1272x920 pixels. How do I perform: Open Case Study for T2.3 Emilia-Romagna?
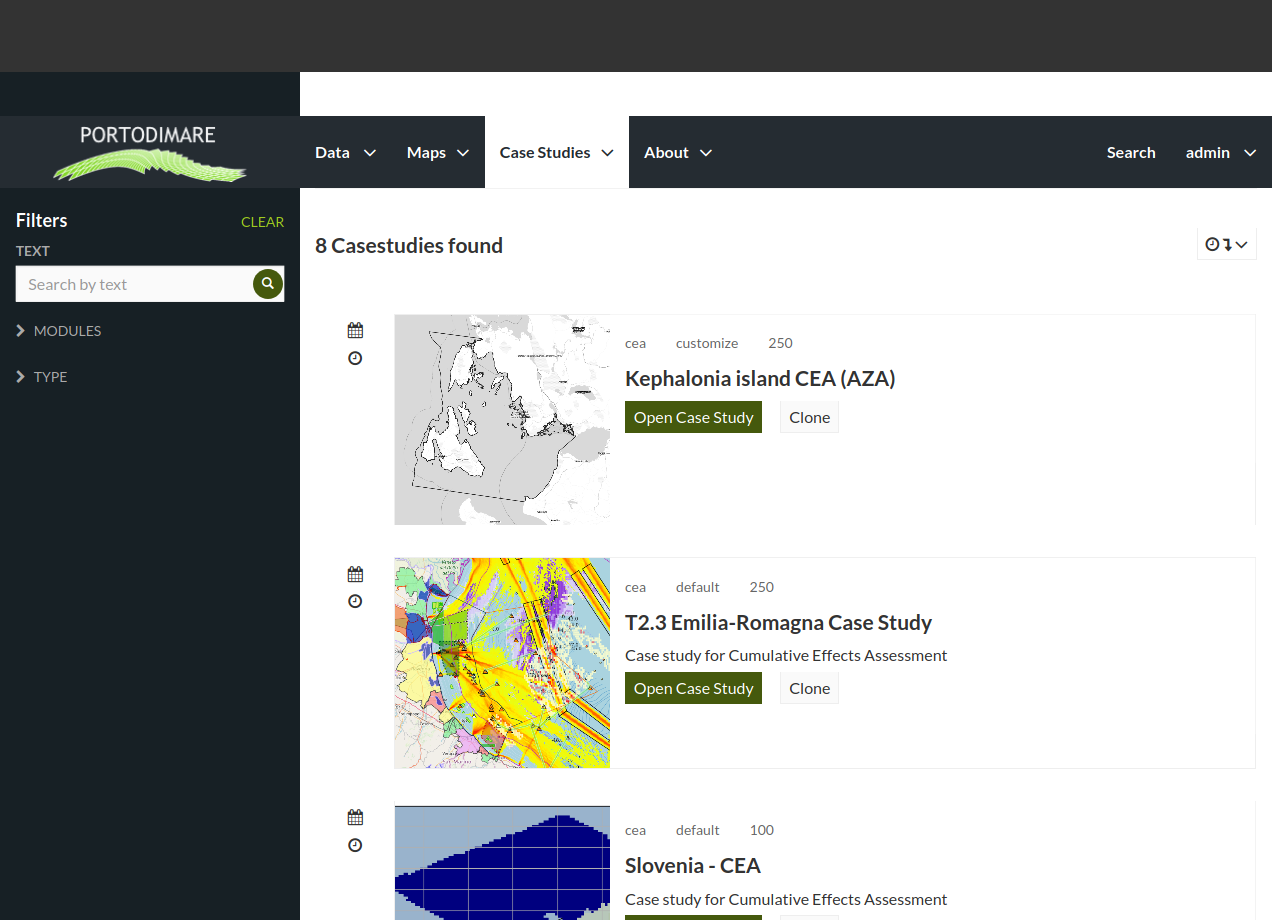(693, 688)
